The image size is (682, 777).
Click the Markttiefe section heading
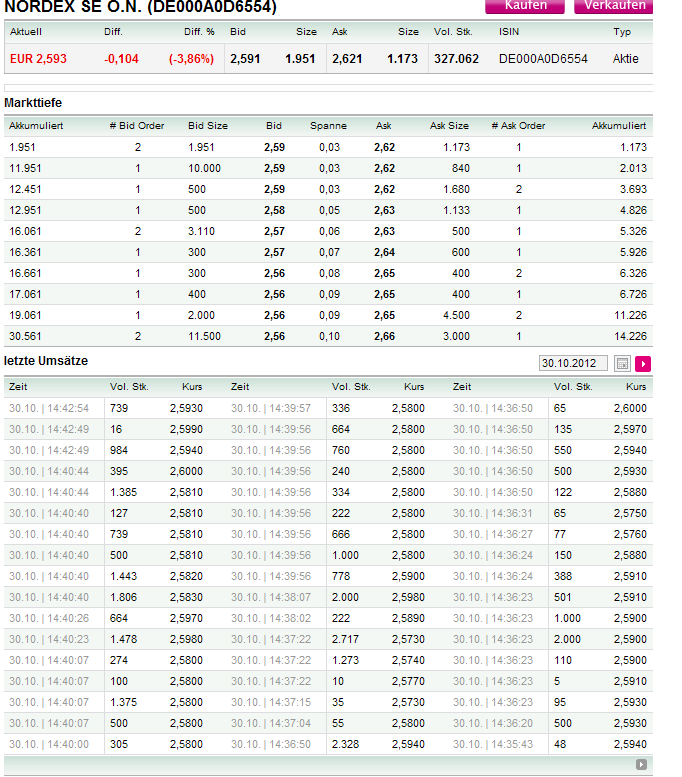click(x=33, y=103)
